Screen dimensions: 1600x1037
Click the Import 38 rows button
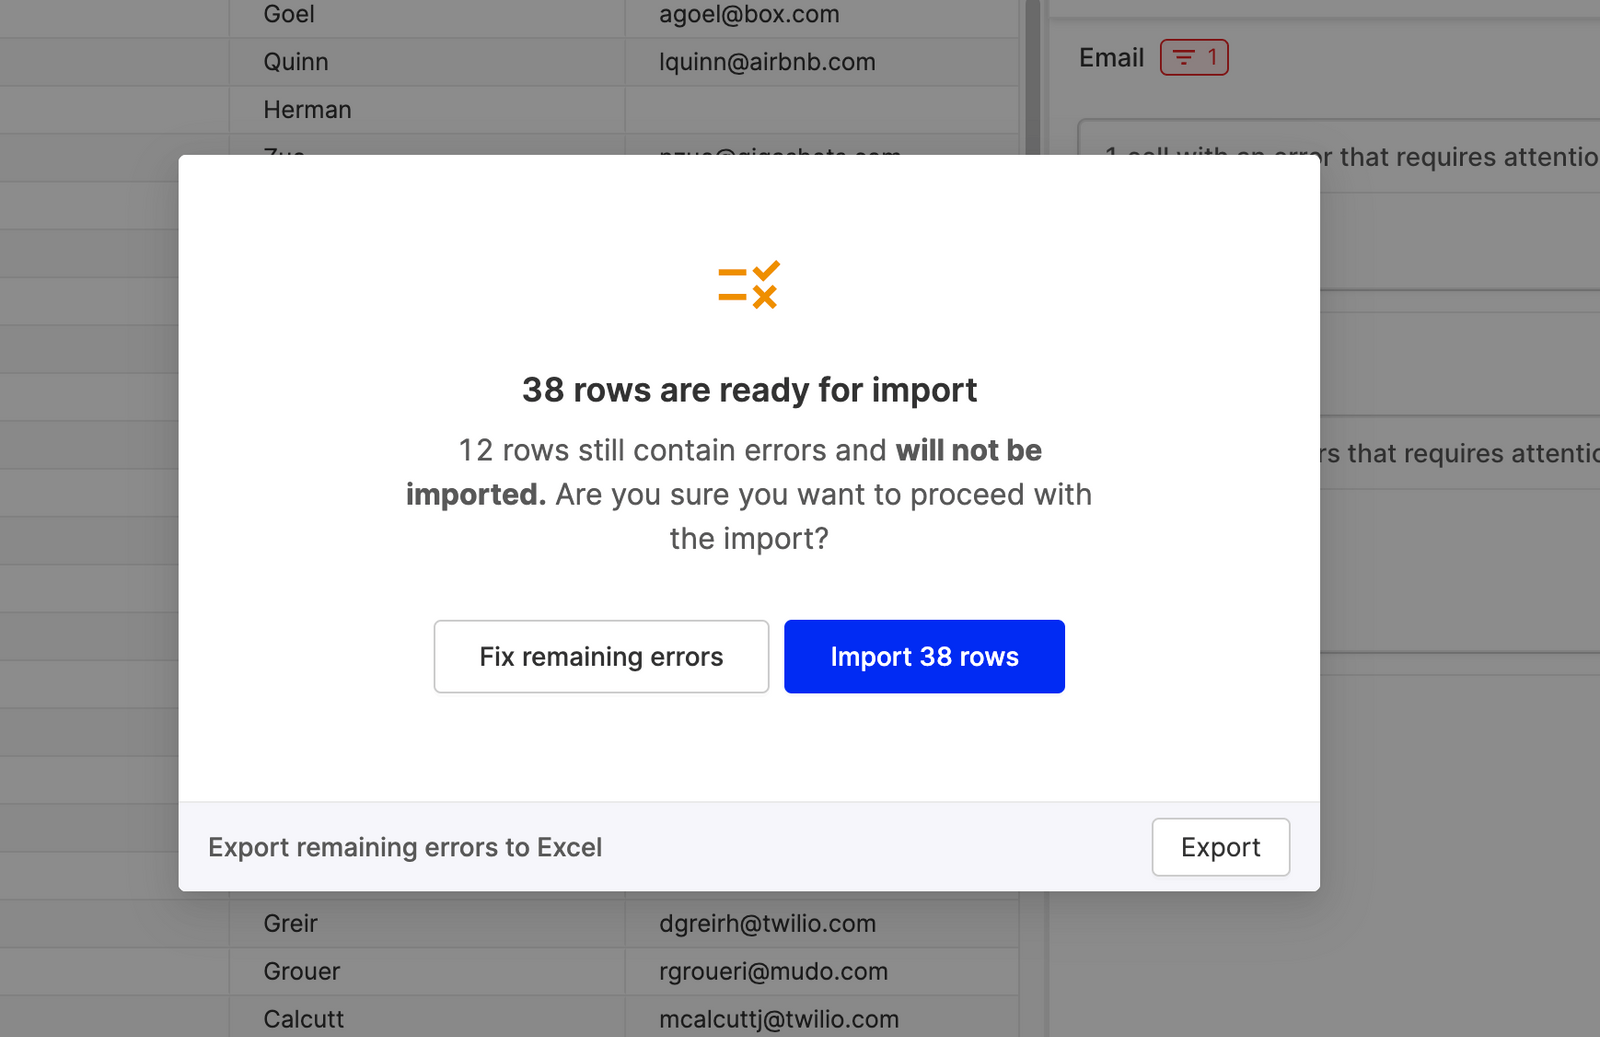click(923, 656)
